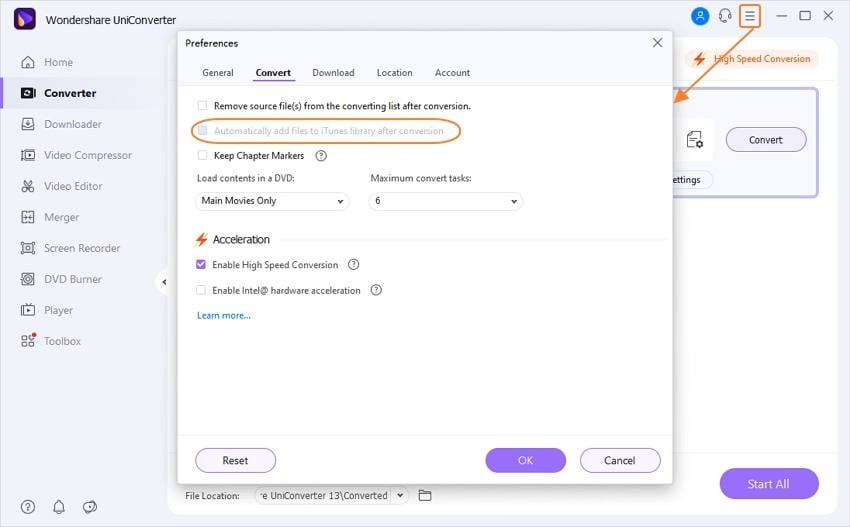Click the help question mark icon at bottom left
Image resolution: width=850 pixels, height=527 pixels.
28,507
